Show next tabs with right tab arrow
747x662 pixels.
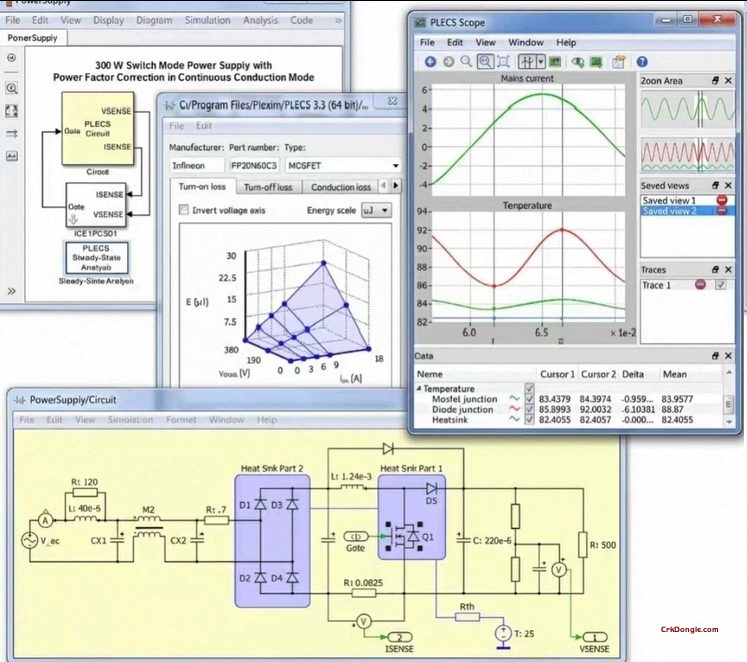pyautogui.click(x=395, y=186)
